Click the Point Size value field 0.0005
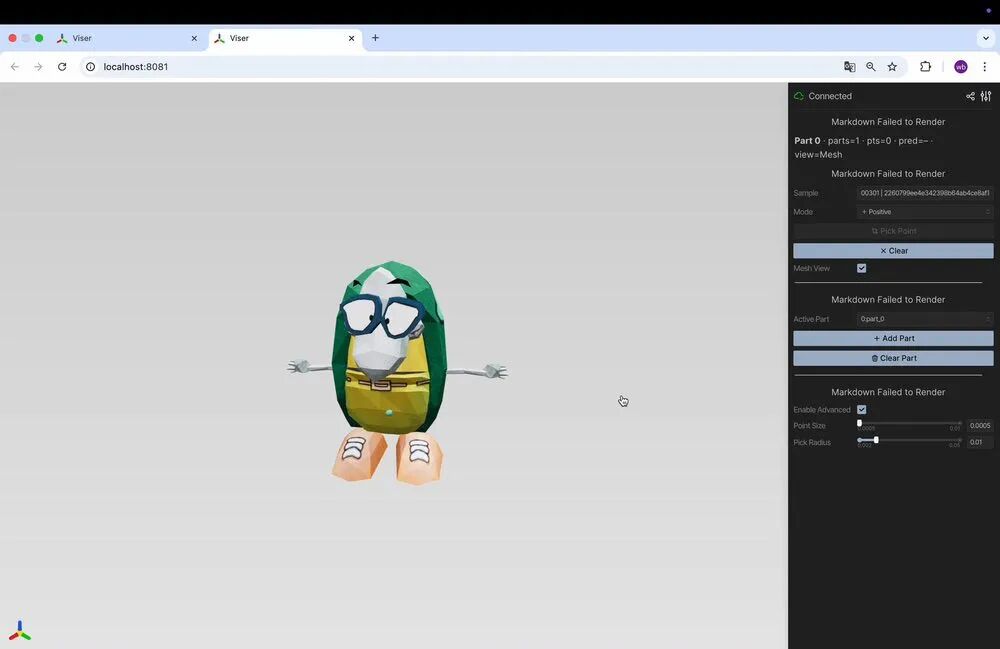 tap(980, 425)
